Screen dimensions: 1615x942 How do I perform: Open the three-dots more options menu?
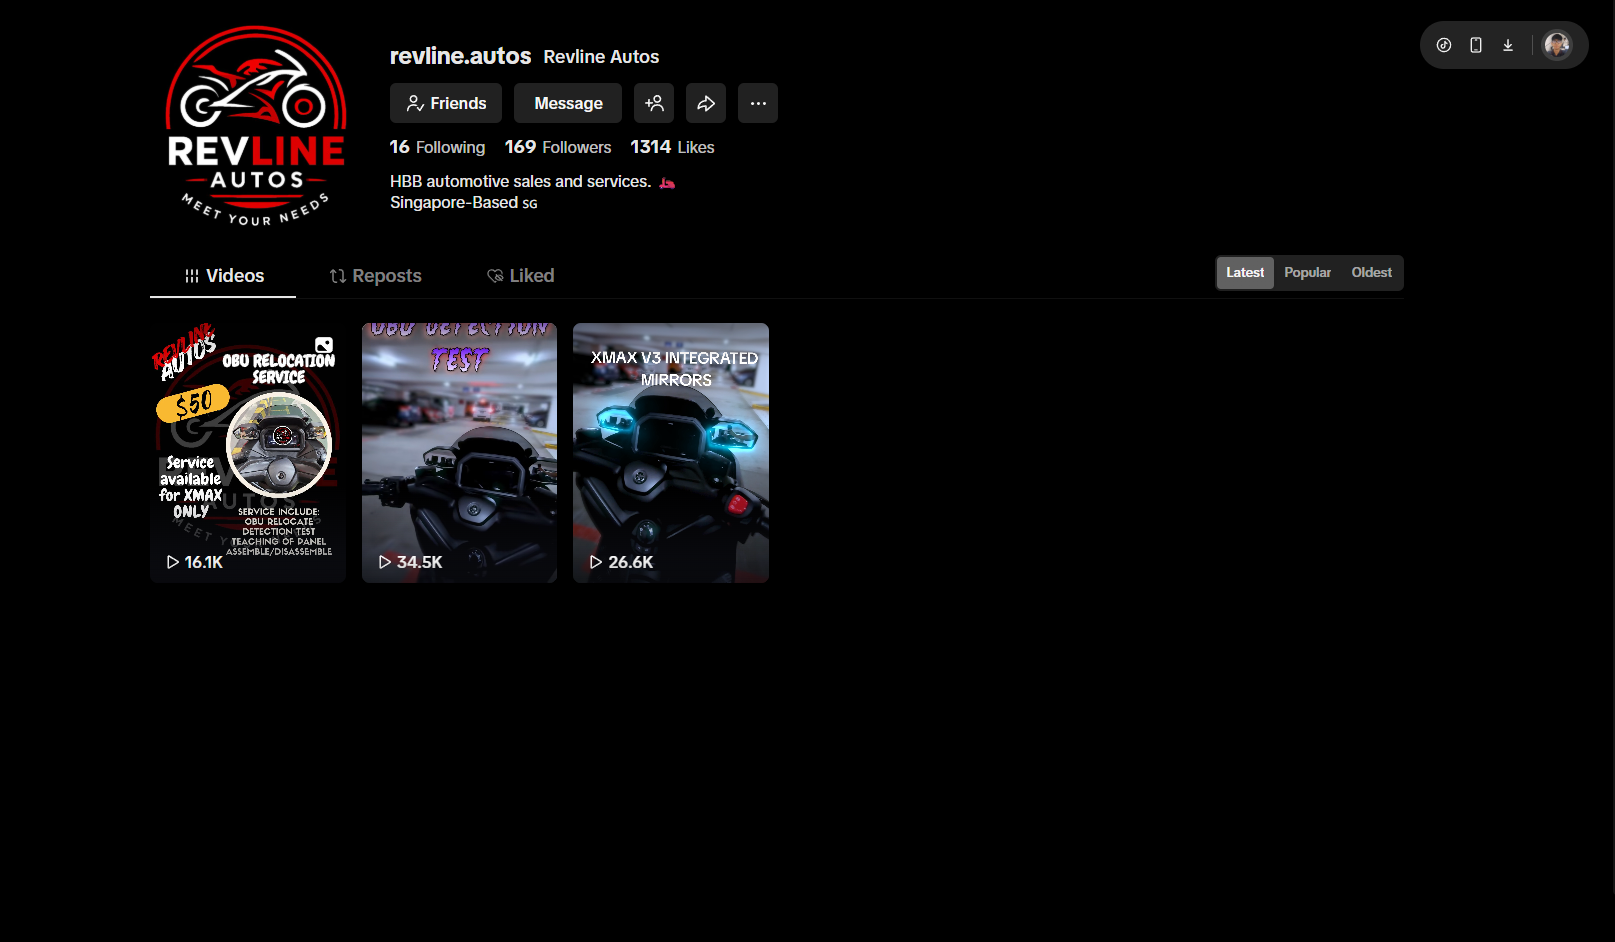pos(758,103)
